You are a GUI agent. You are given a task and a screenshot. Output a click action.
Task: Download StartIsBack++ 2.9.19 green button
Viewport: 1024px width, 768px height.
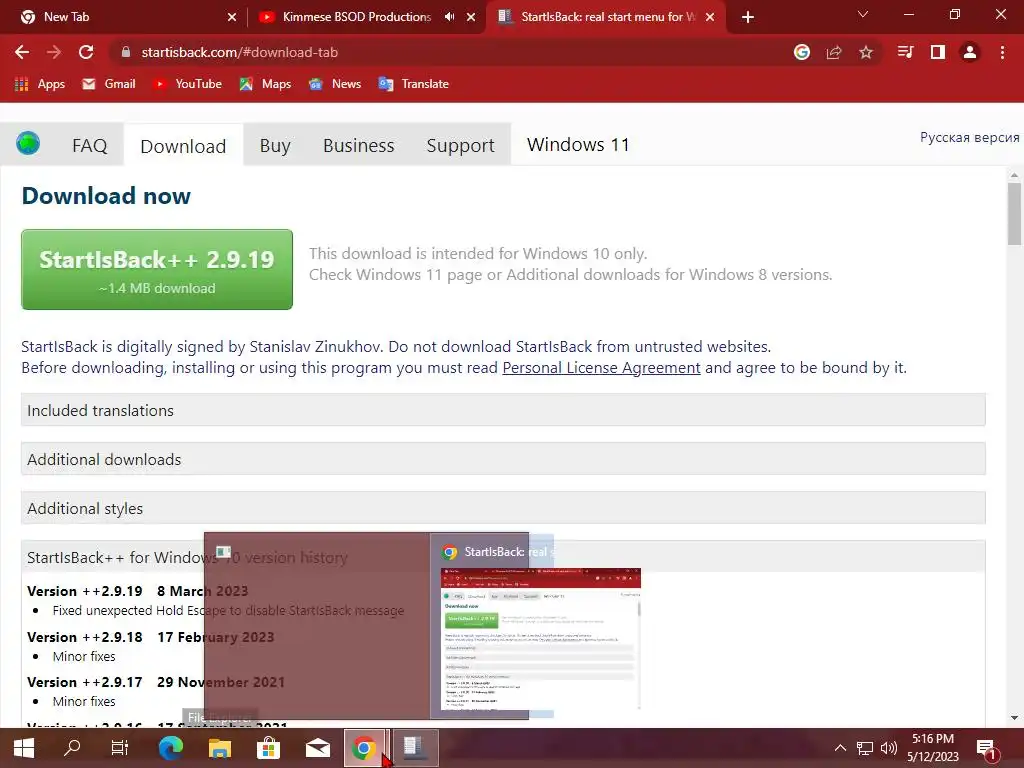pyautogui.click(x=157, y=269)
